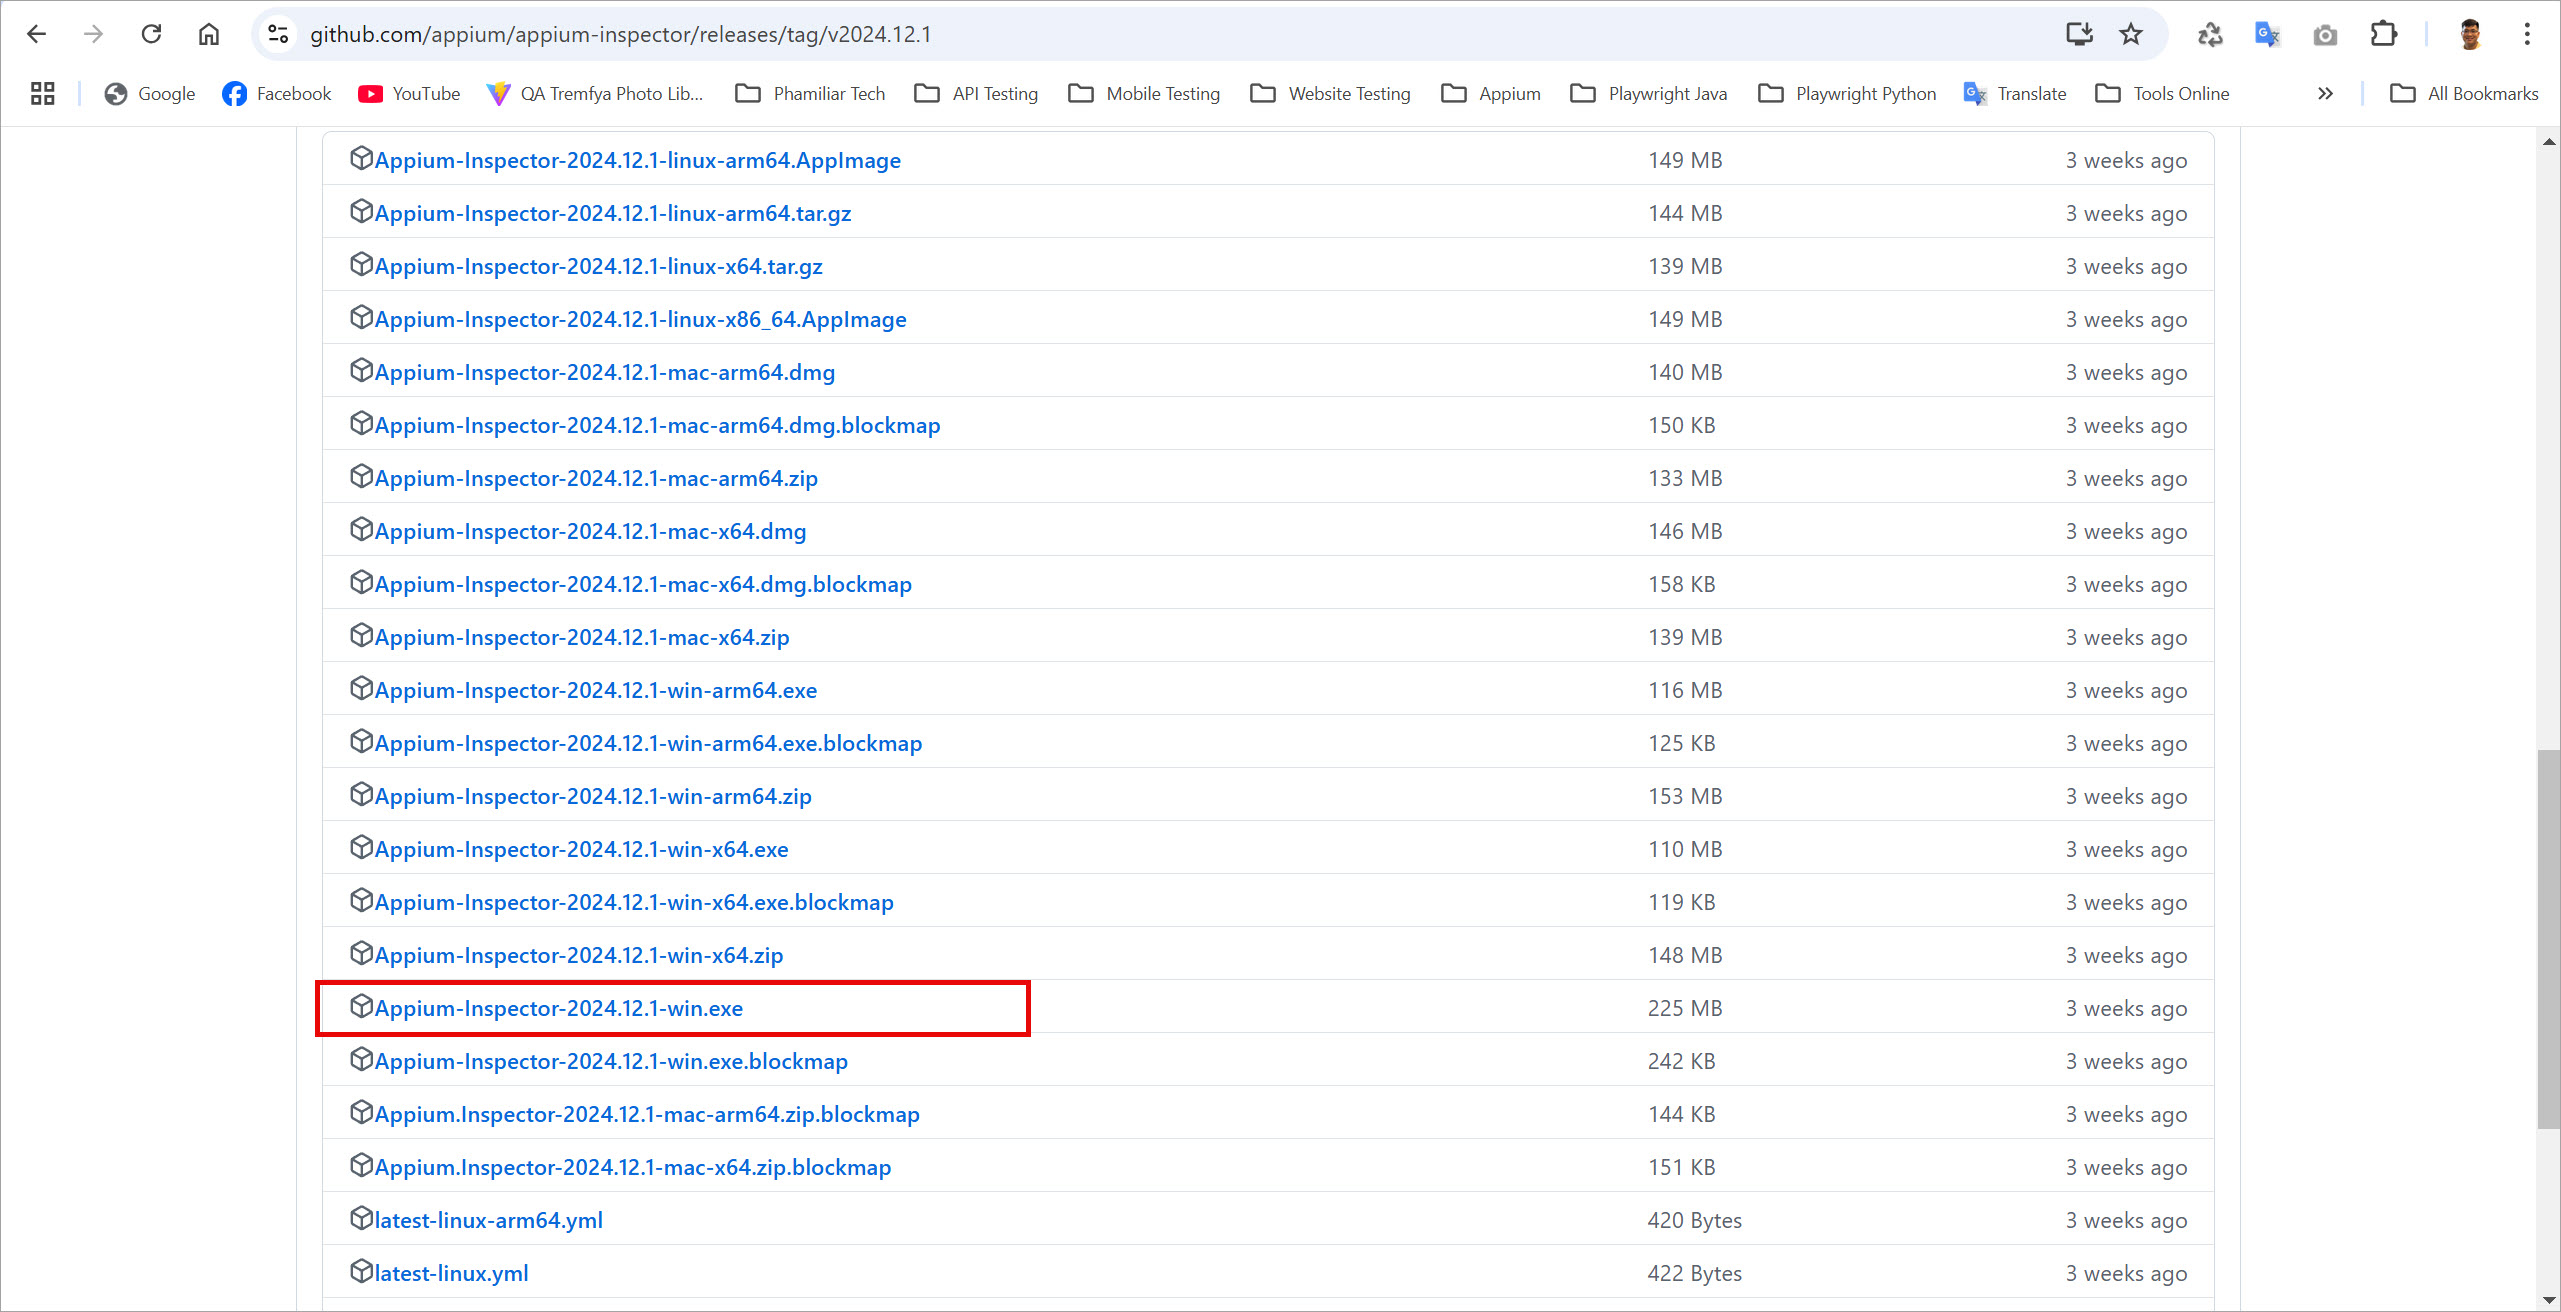Click package icon beside latest-linux.yml
The image size is (2561, 1312).
coord(361,1271)
